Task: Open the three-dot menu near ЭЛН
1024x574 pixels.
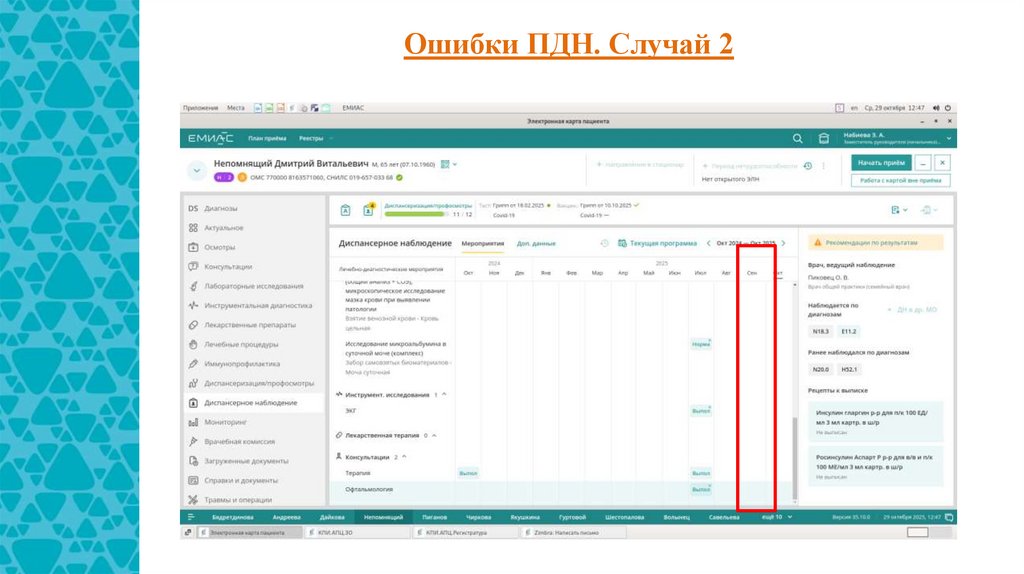Action: [x=824, y=166]
